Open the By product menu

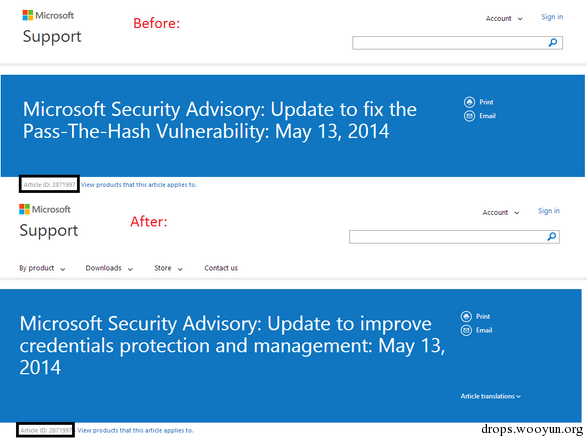[42, 268]
